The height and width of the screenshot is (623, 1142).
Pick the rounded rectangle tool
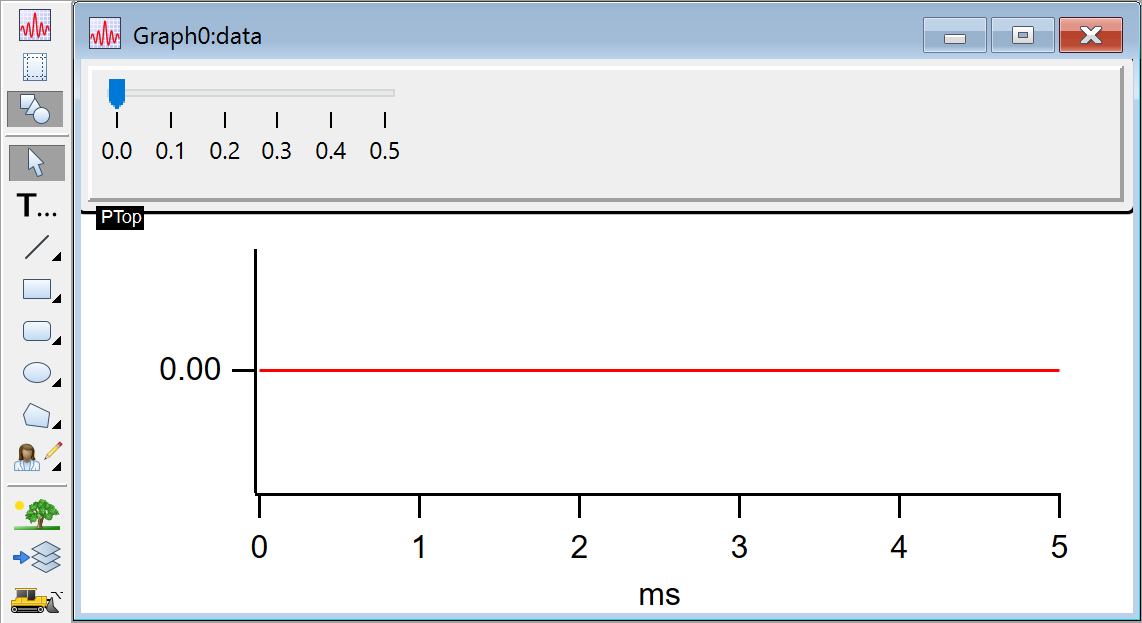pos(37,331)
